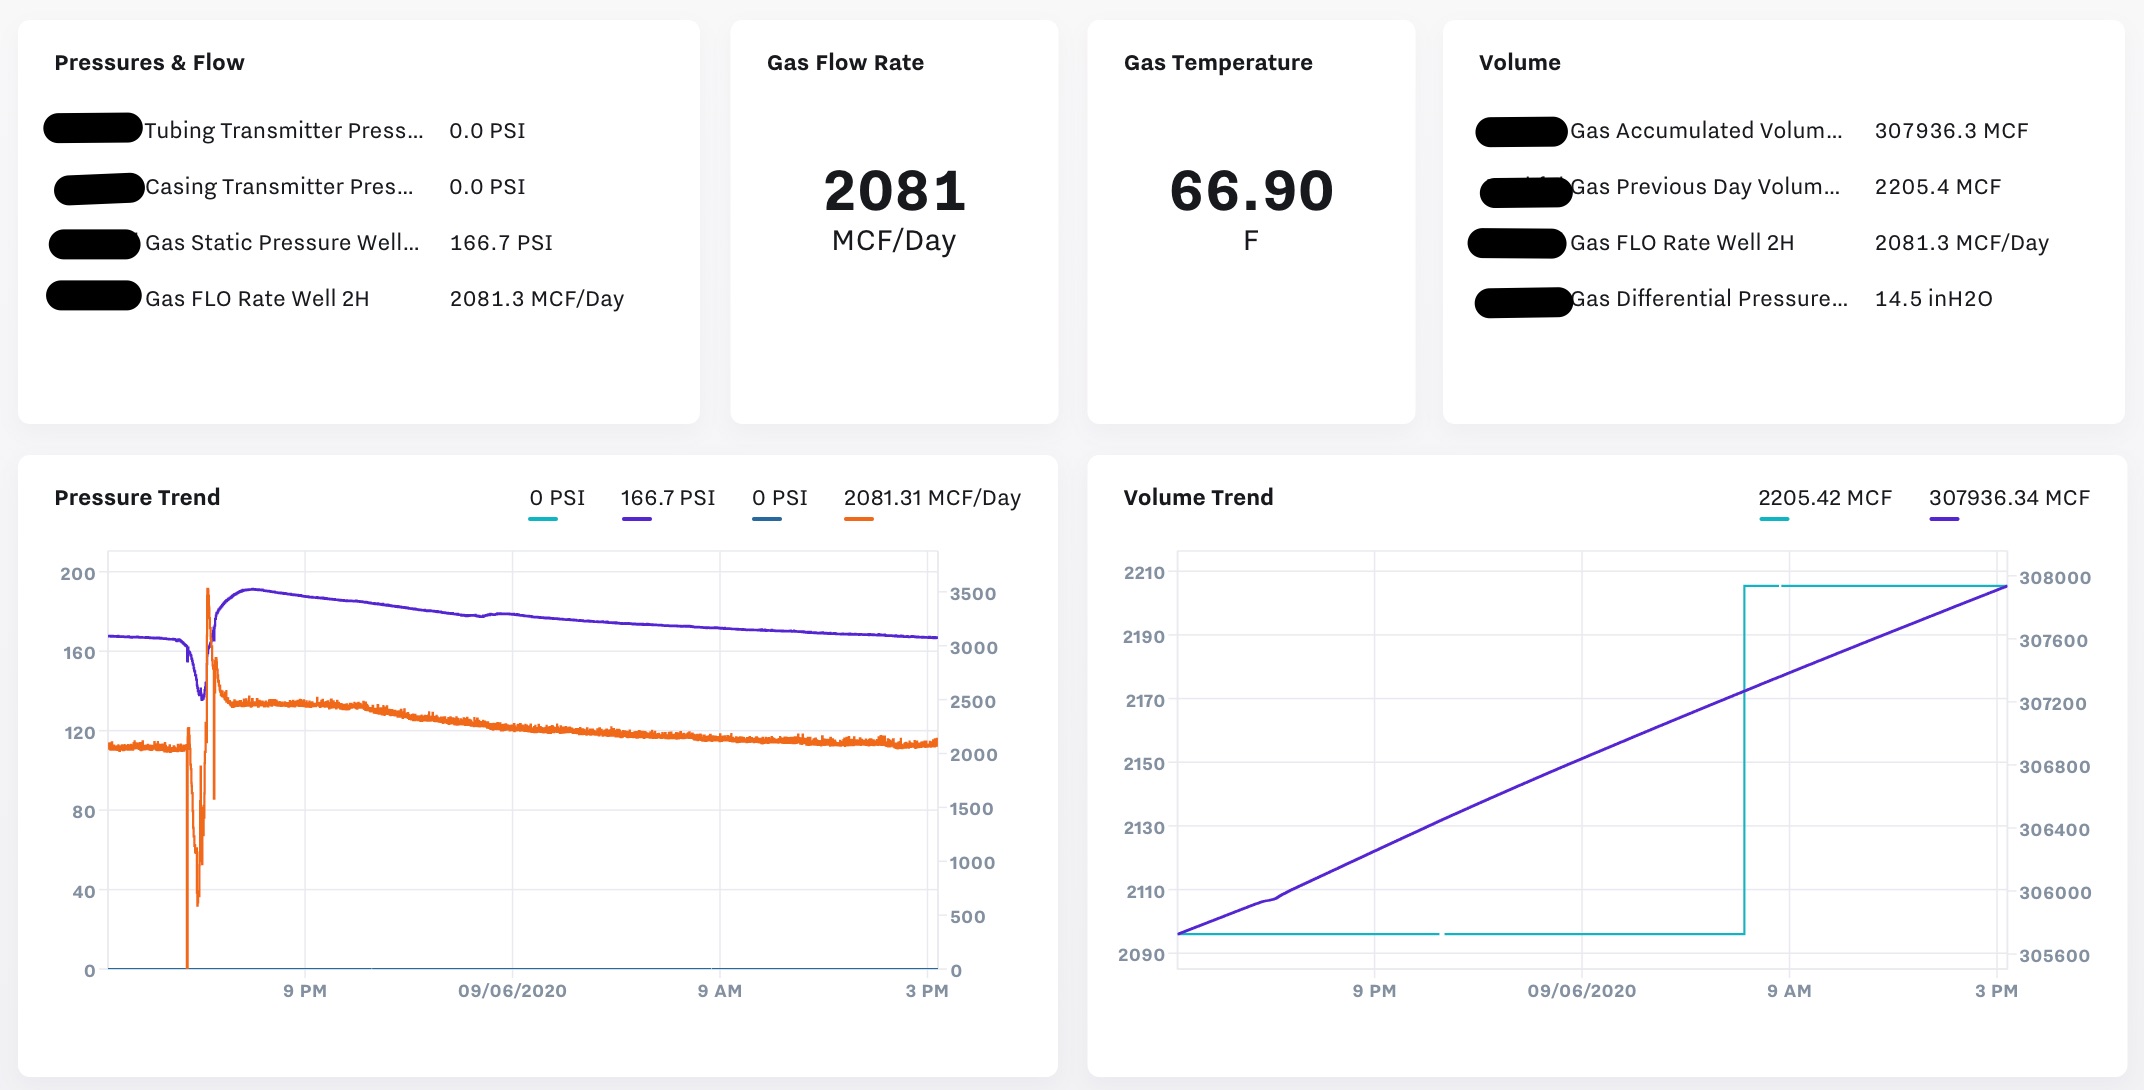
Task: Click the 9 AM axis label in Volume Trend
Action: pos(1789,991)
